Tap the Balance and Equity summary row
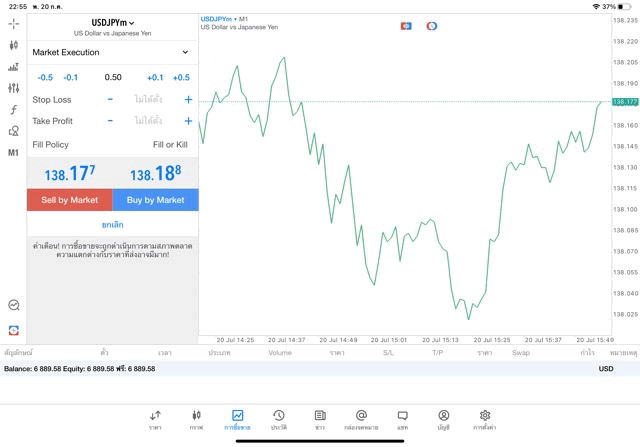640x447 pixels. pos(320,369)
